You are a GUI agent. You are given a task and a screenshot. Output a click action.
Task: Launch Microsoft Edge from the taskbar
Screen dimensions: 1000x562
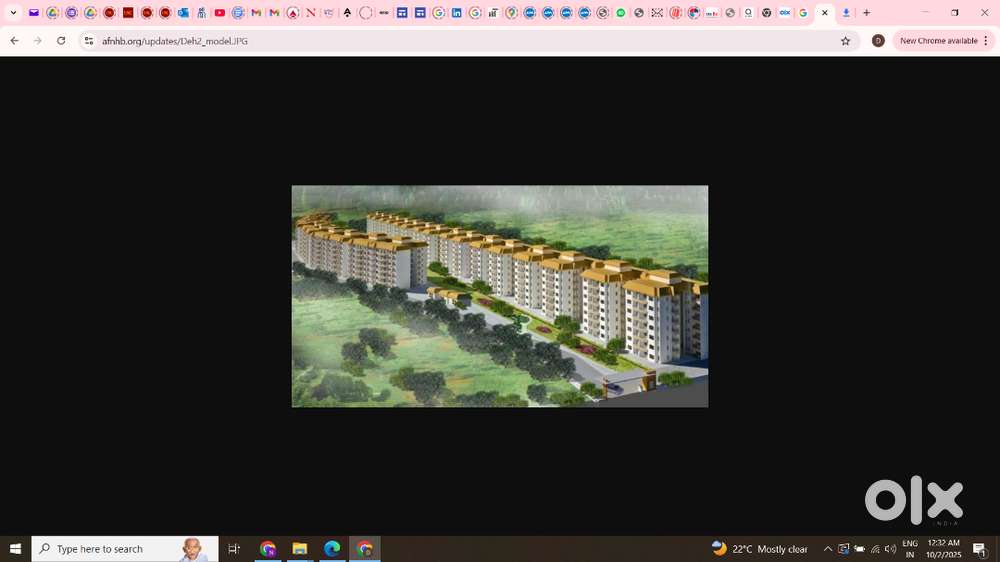332,549
